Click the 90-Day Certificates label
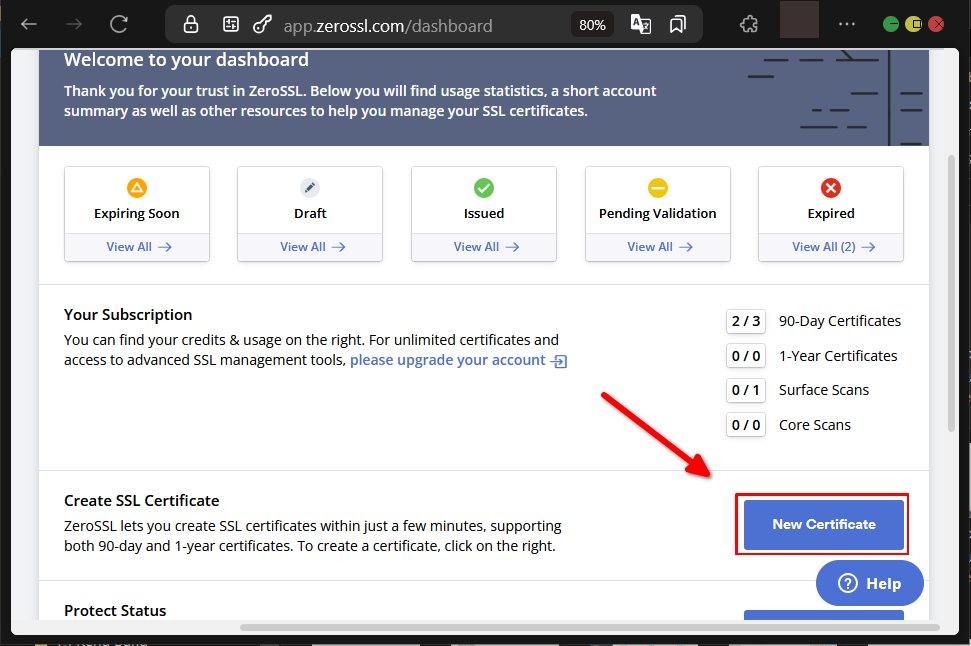This screenshot has width=971, height=646. (840, 321)
